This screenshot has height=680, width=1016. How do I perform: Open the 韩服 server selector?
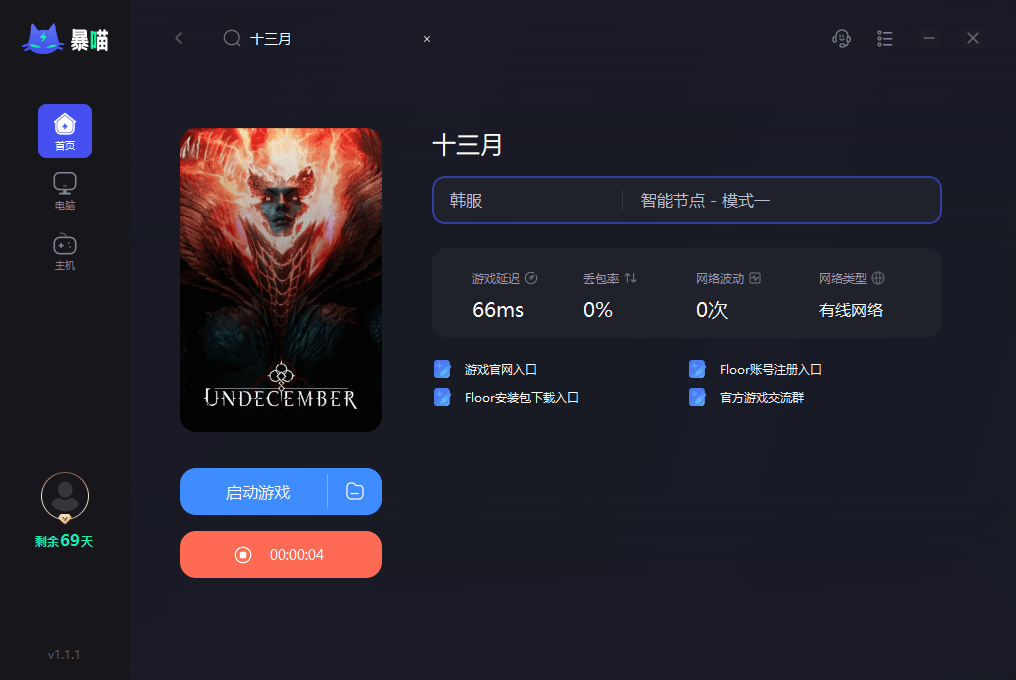pos(527,200)
